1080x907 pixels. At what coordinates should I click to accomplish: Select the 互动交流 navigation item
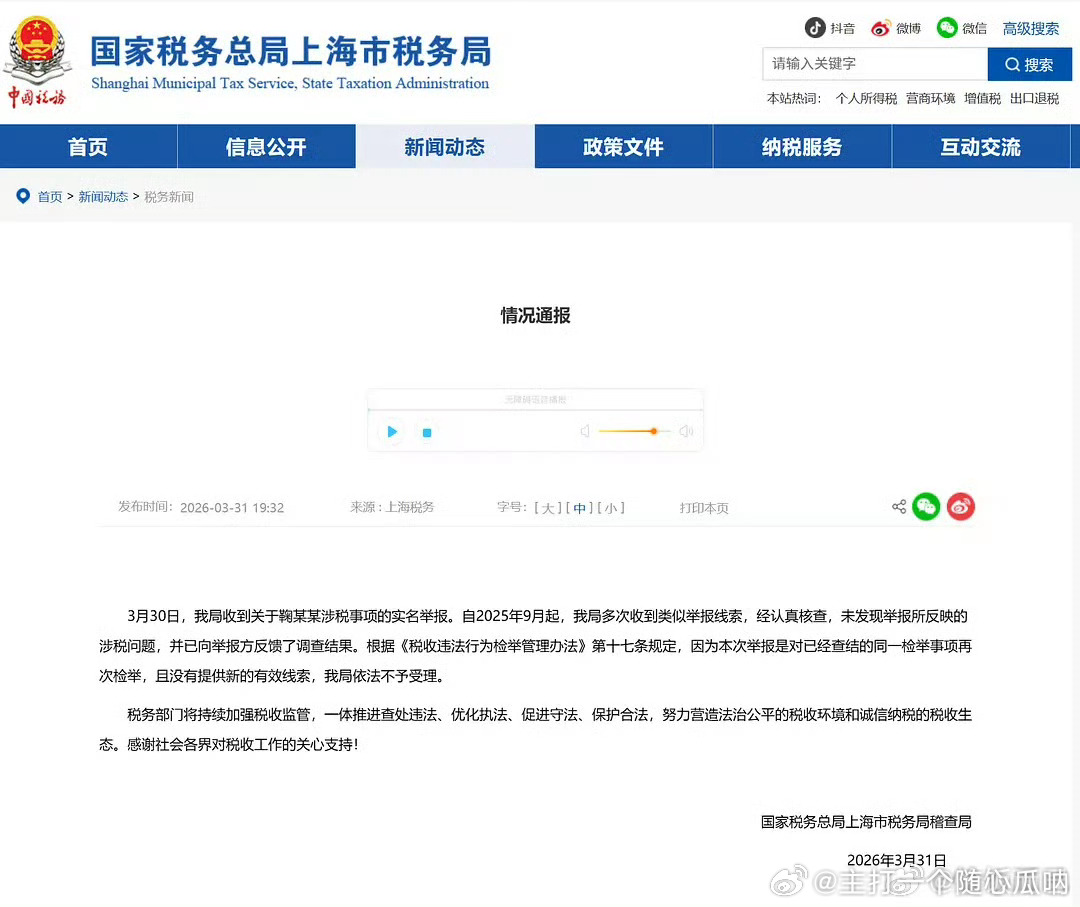[x=978, y=146]
